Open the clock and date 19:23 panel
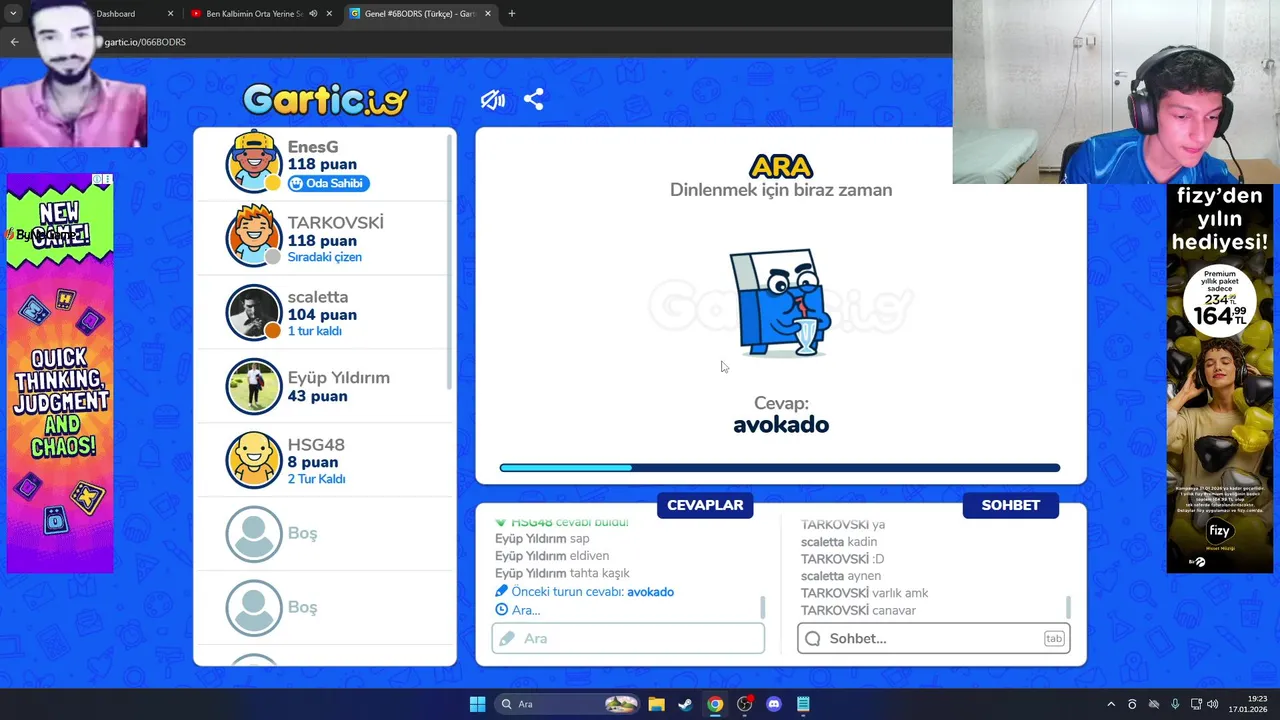This screenshot has width=1280, height=720. 1250,704
